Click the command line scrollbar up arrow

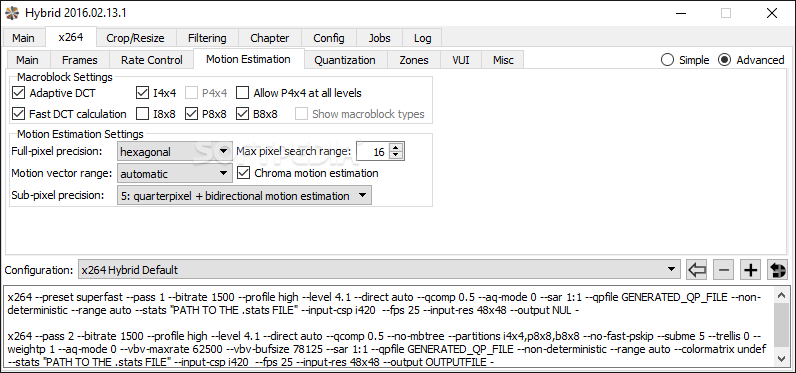pyautogui.click(x=782, y=295)
